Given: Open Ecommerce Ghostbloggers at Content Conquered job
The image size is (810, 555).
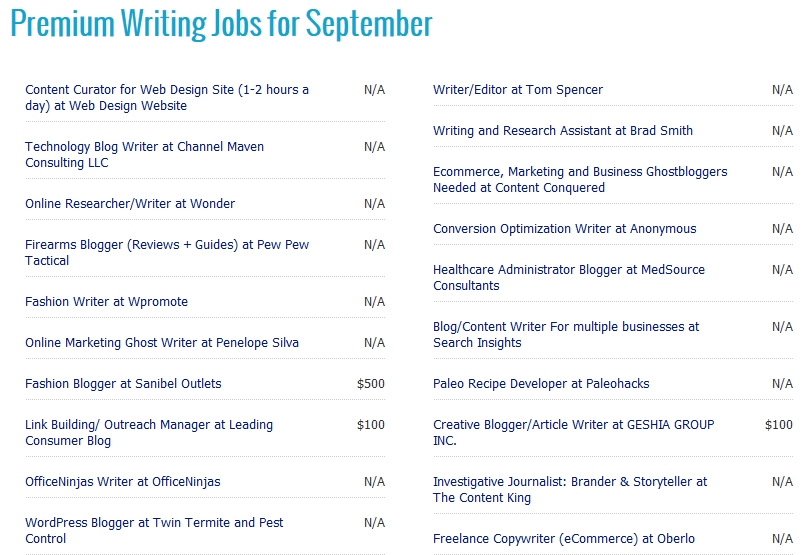Looking at the screenshot, I should coord(580,179).
